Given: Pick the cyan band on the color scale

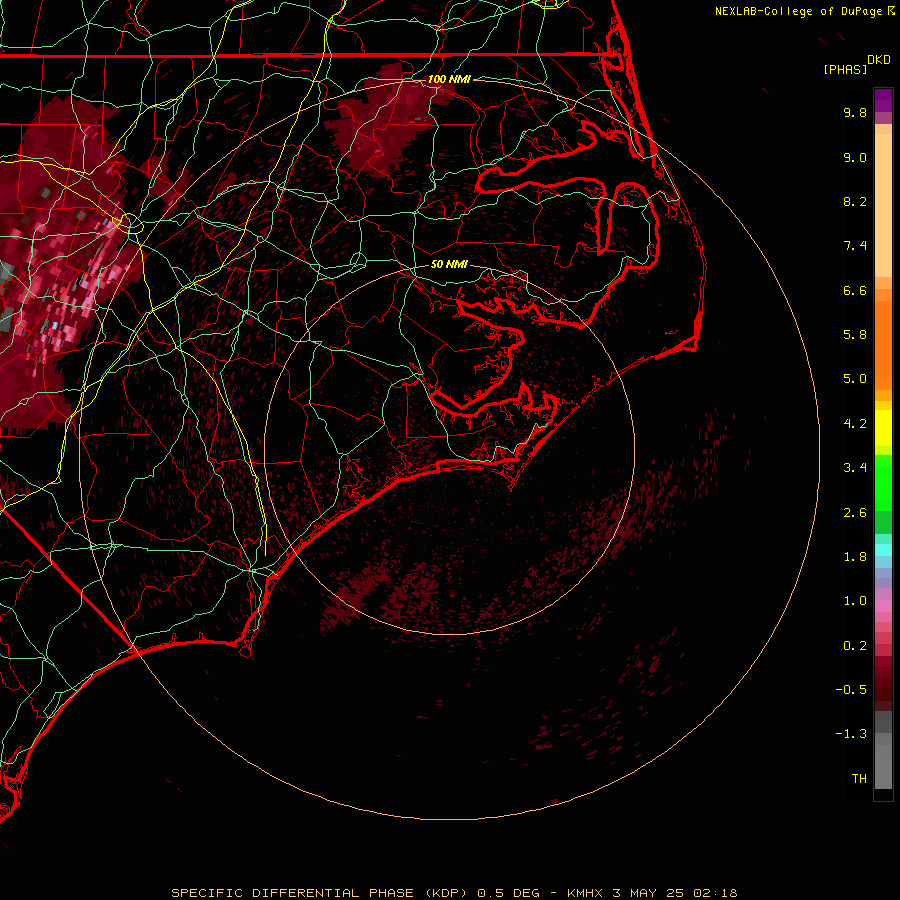Looking at the screenshot, I should (x=883, y=550).
